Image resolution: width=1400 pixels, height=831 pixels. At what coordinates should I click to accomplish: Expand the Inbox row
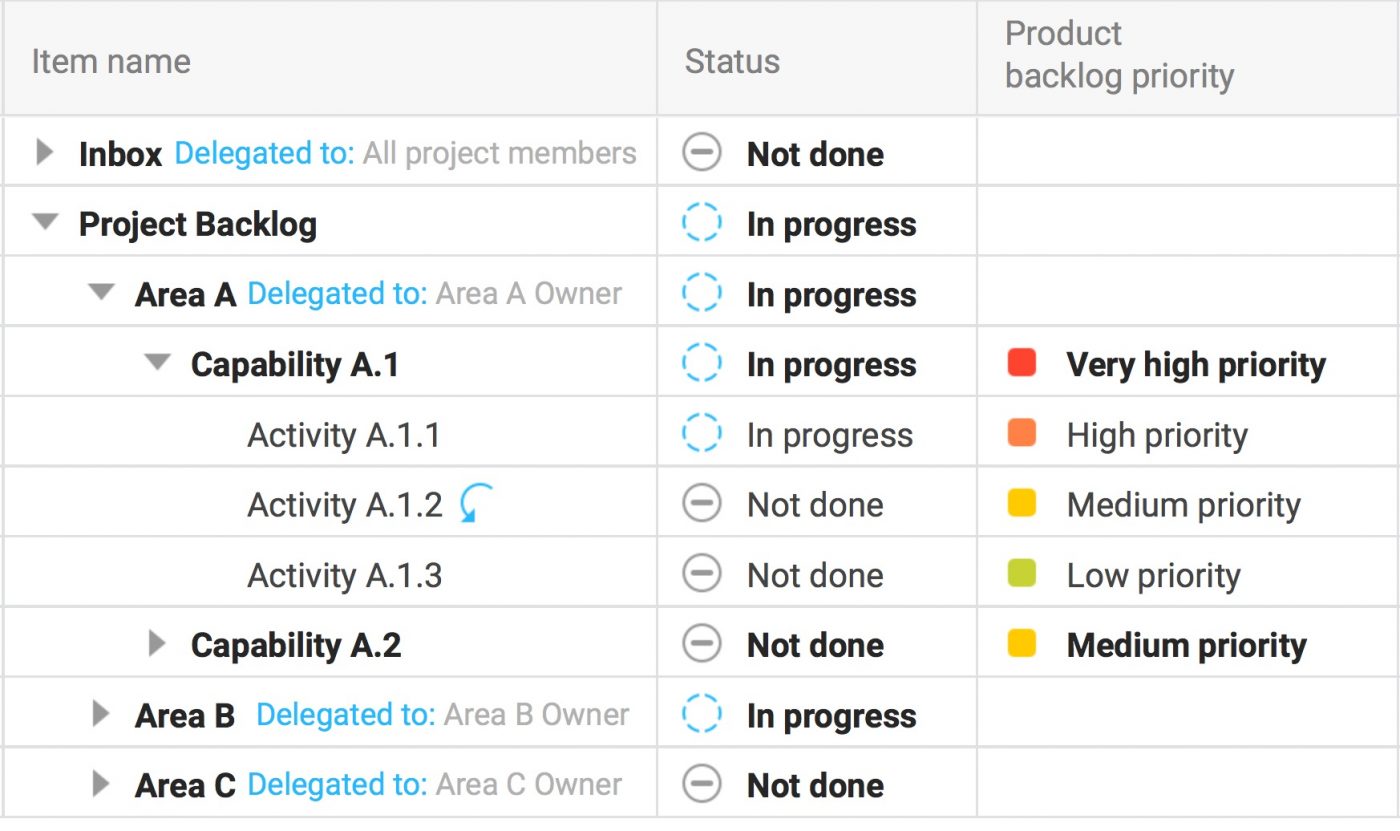pyautogui.click(x=44, y=153)
